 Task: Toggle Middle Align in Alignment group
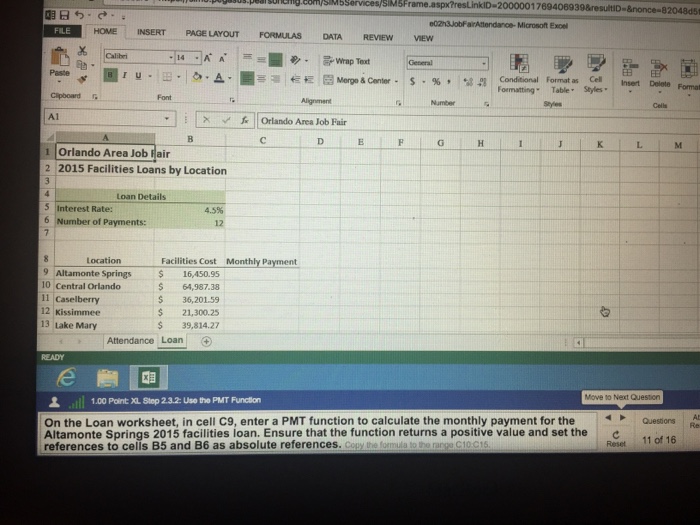(x=262, y=59)
